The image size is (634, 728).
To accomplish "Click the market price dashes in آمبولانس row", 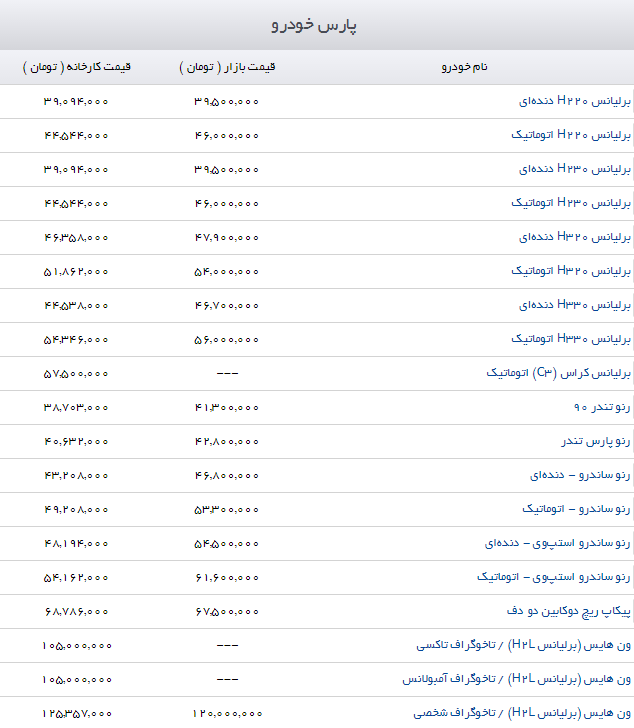I will pyautogui.click(x=227, y=680).
